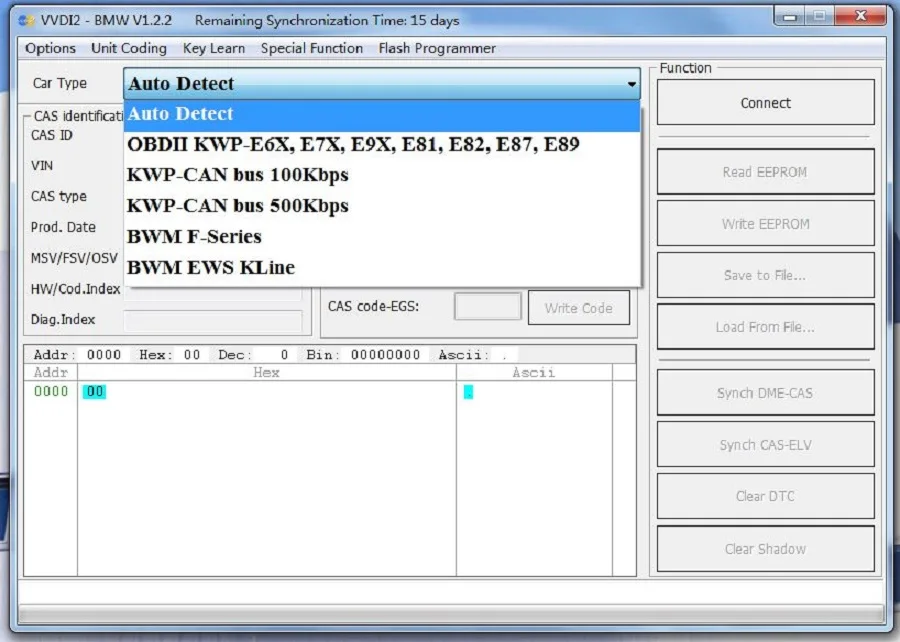The height and width of the screenshot is (642, 900).
Task: Open the Special Function menu
Action: (312, 48)
